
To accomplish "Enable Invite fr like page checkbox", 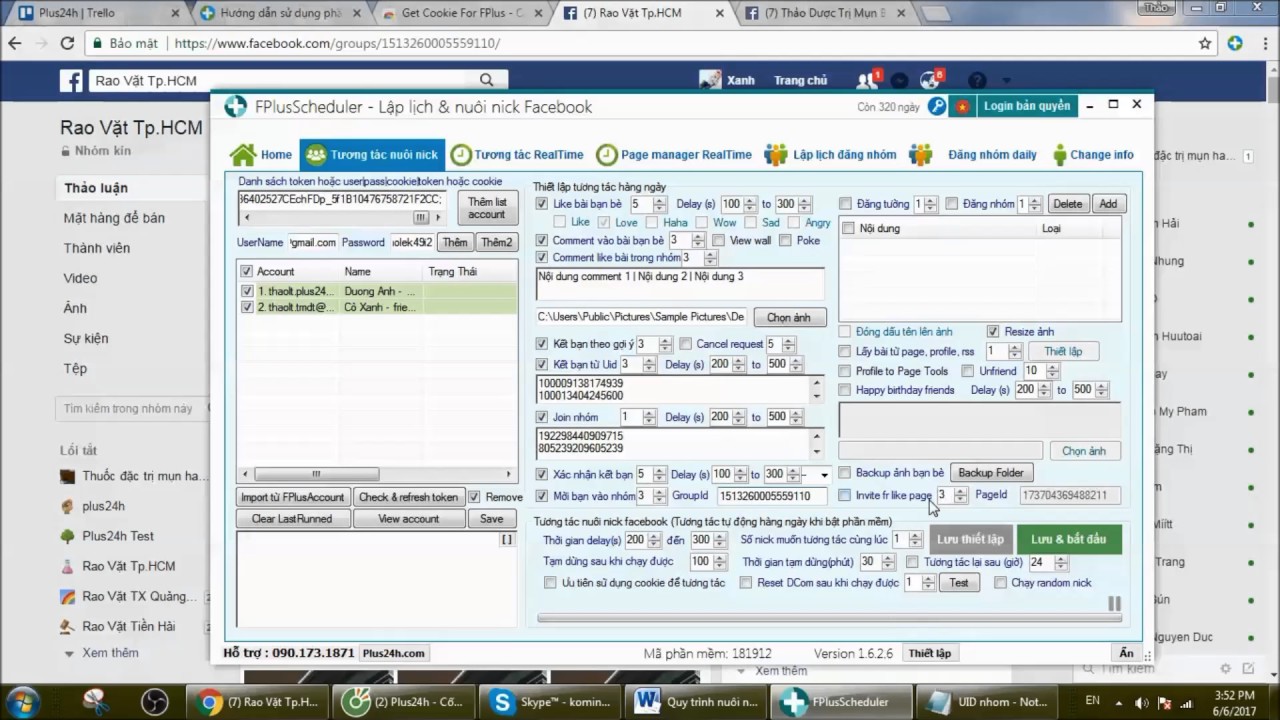I will [x=845, y=495].
